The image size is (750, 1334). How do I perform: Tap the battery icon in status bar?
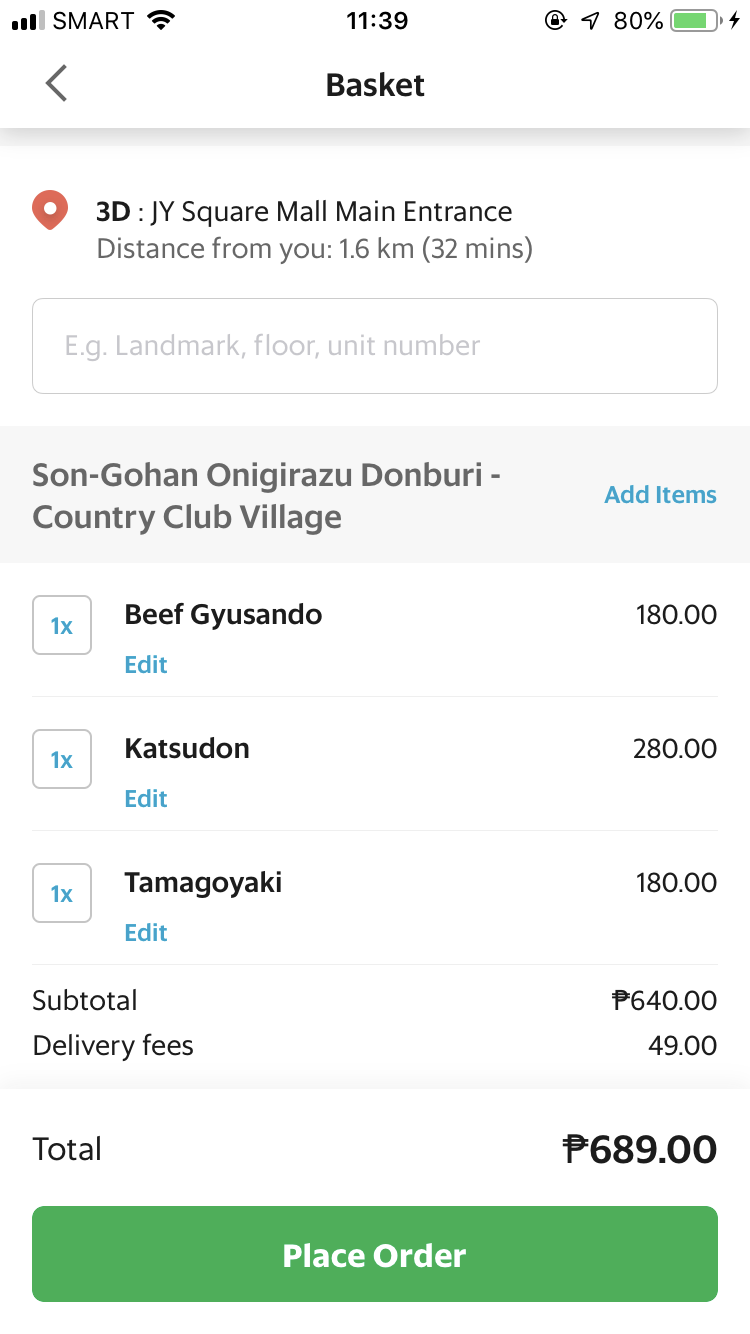698,20
